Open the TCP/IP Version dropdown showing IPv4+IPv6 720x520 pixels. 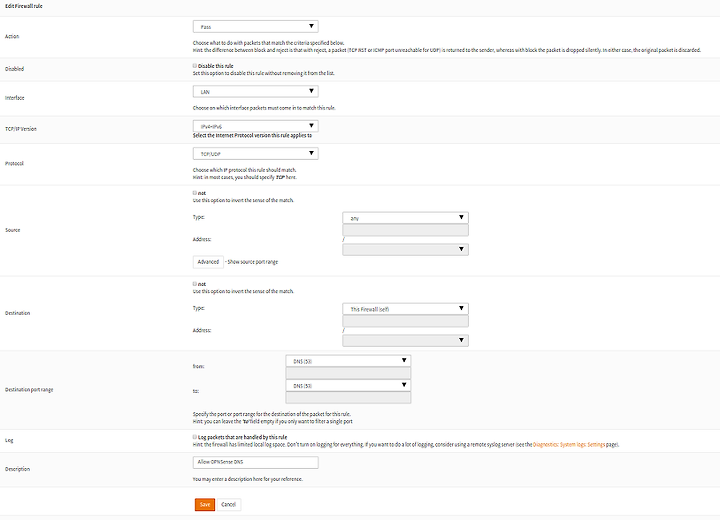(x=255, y=126)
